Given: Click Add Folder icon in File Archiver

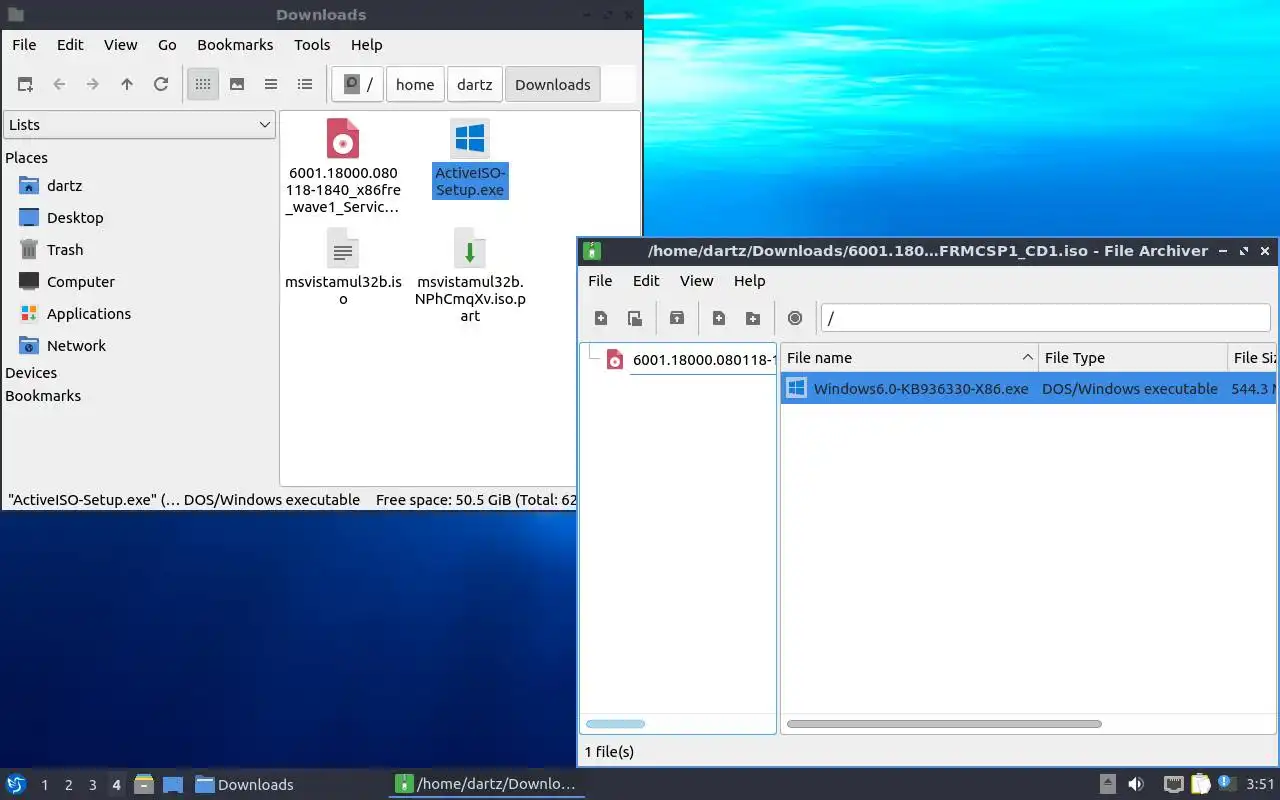Looking at the screenshot, I should 753,318.
